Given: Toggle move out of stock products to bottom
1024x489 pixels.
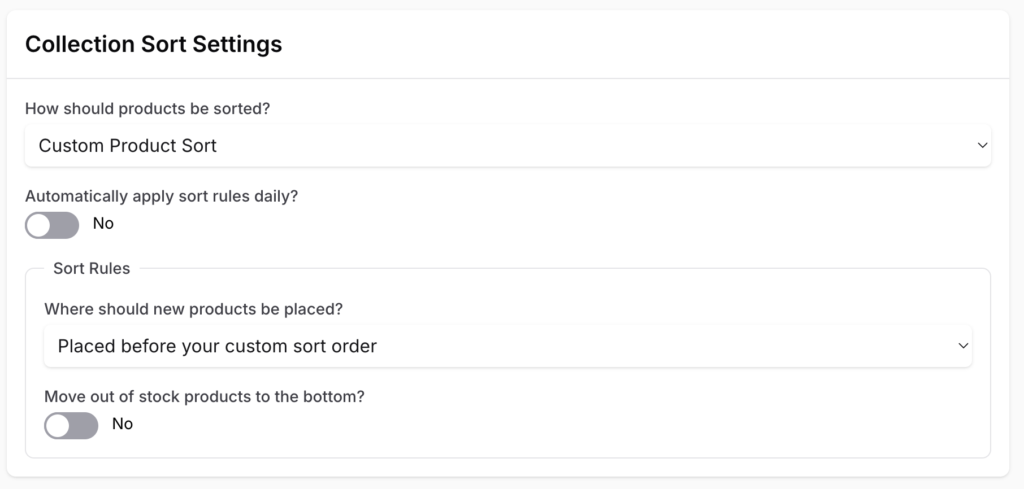Looking at the screenshot, I should pyautogui.click(x=71, y=426).
